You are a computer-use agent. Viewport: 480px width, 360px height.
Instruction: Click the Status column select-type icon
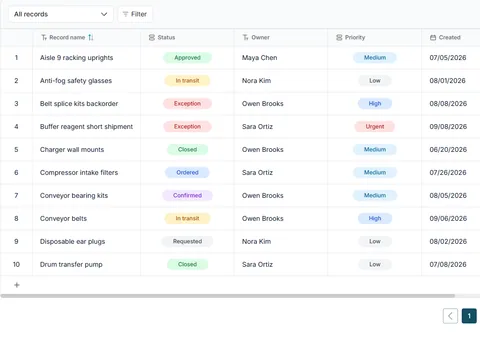(152, 37)
